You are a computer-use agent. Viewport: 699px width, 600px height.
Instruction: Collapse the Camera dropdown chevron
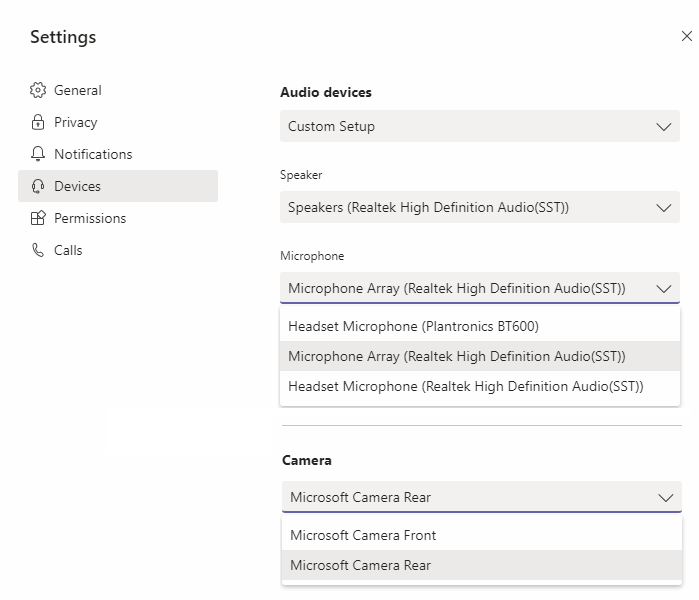pyautogui.click(x=666, y=497)
